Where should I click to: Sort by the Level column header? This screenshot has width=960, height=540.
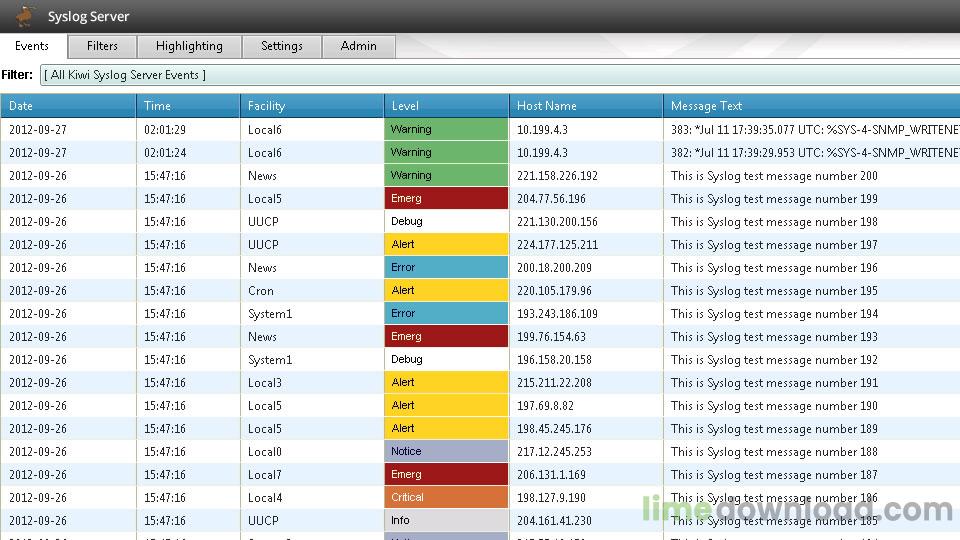446,106
